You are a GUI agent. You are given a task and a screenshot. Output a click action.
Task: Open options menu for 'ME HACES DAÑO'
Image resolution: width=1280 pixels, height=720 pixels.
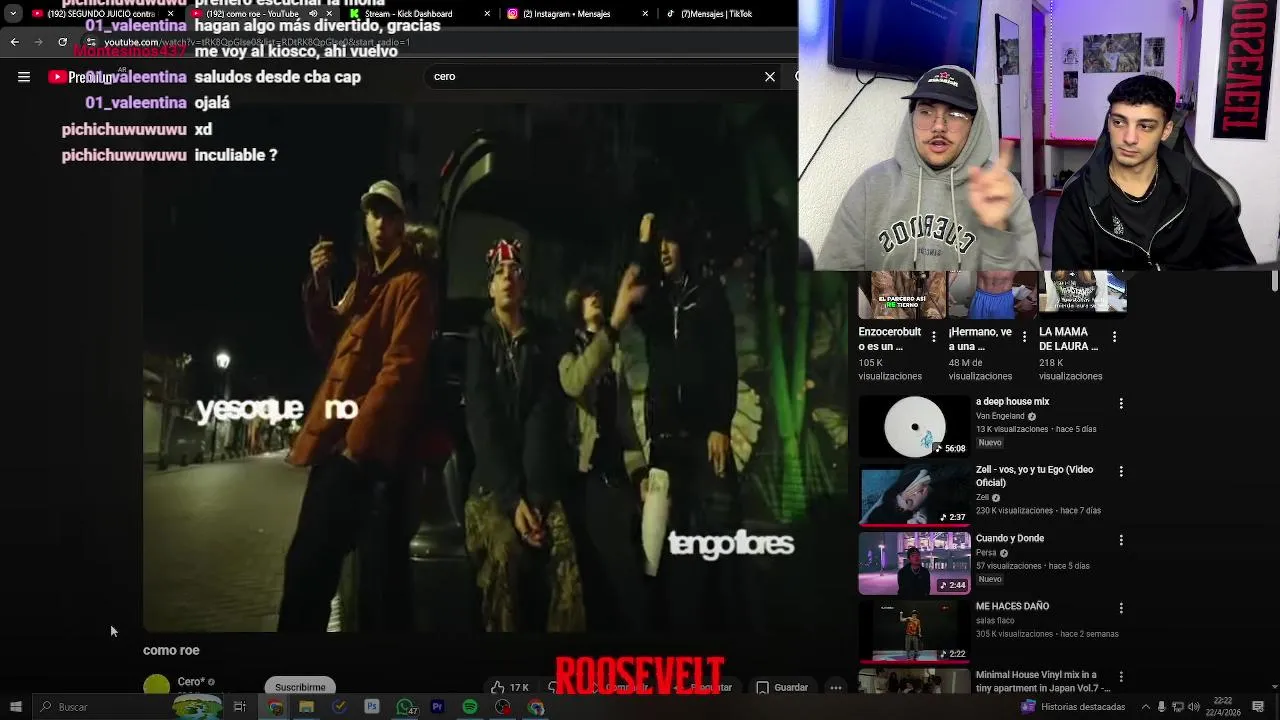pos(1121,608)
